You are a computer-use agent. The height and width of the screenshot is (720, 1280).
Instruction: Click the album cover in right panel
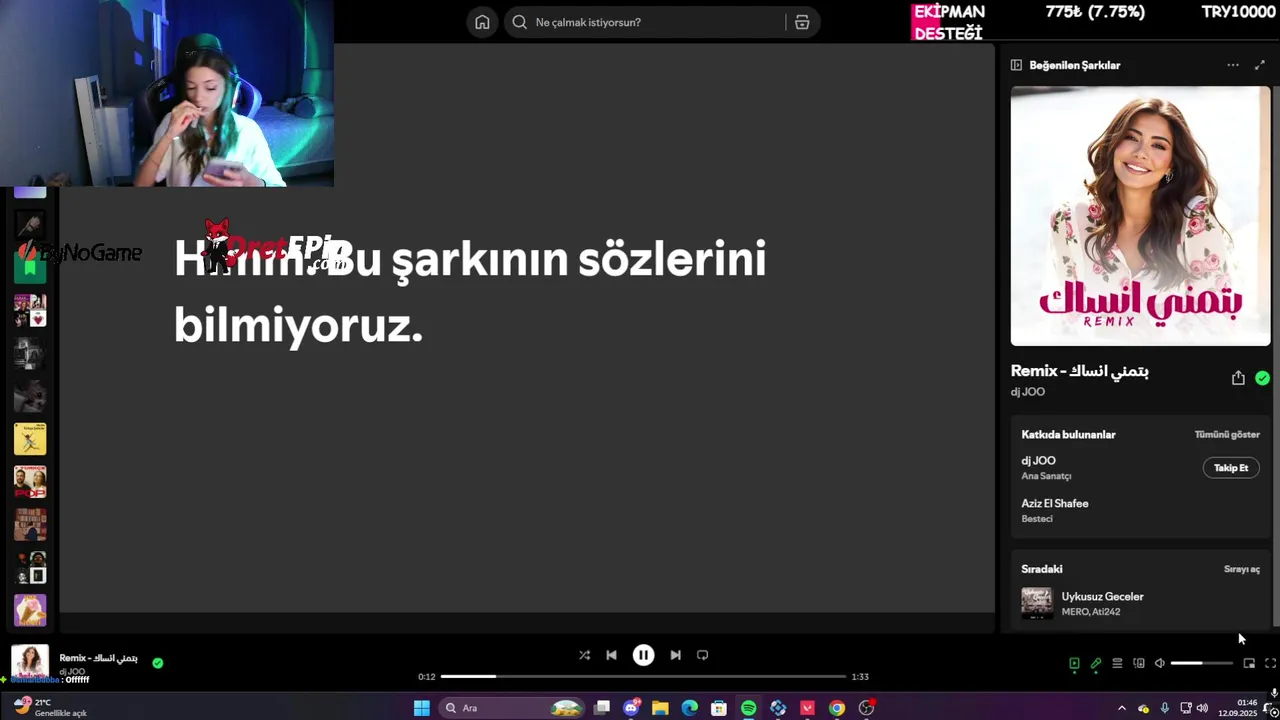pos(1140,216)
